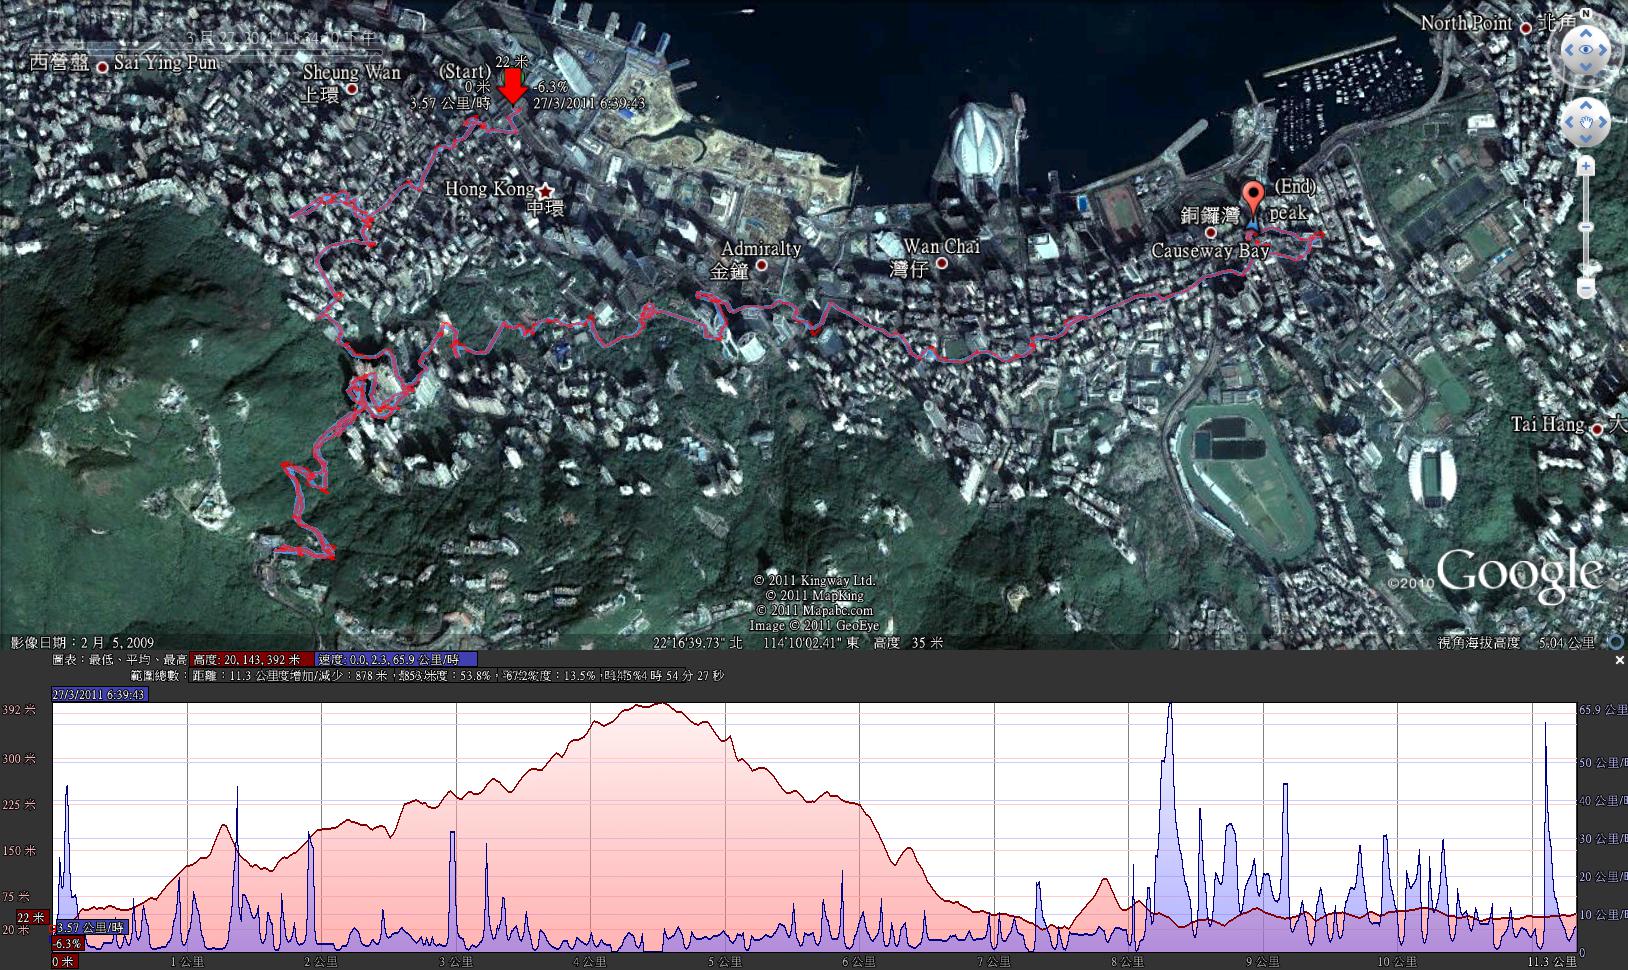
Task: Click the blue timestamp tag '27/3/2011 6:39:43' above chart
Action: [x=101, y=694]
